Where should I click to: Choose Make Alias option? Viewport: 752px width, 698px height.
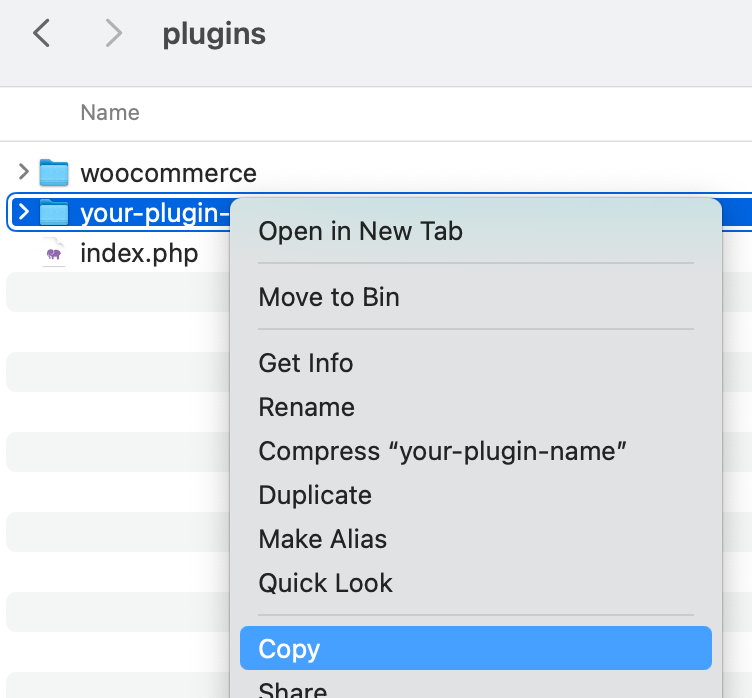(x=322, y=539)
